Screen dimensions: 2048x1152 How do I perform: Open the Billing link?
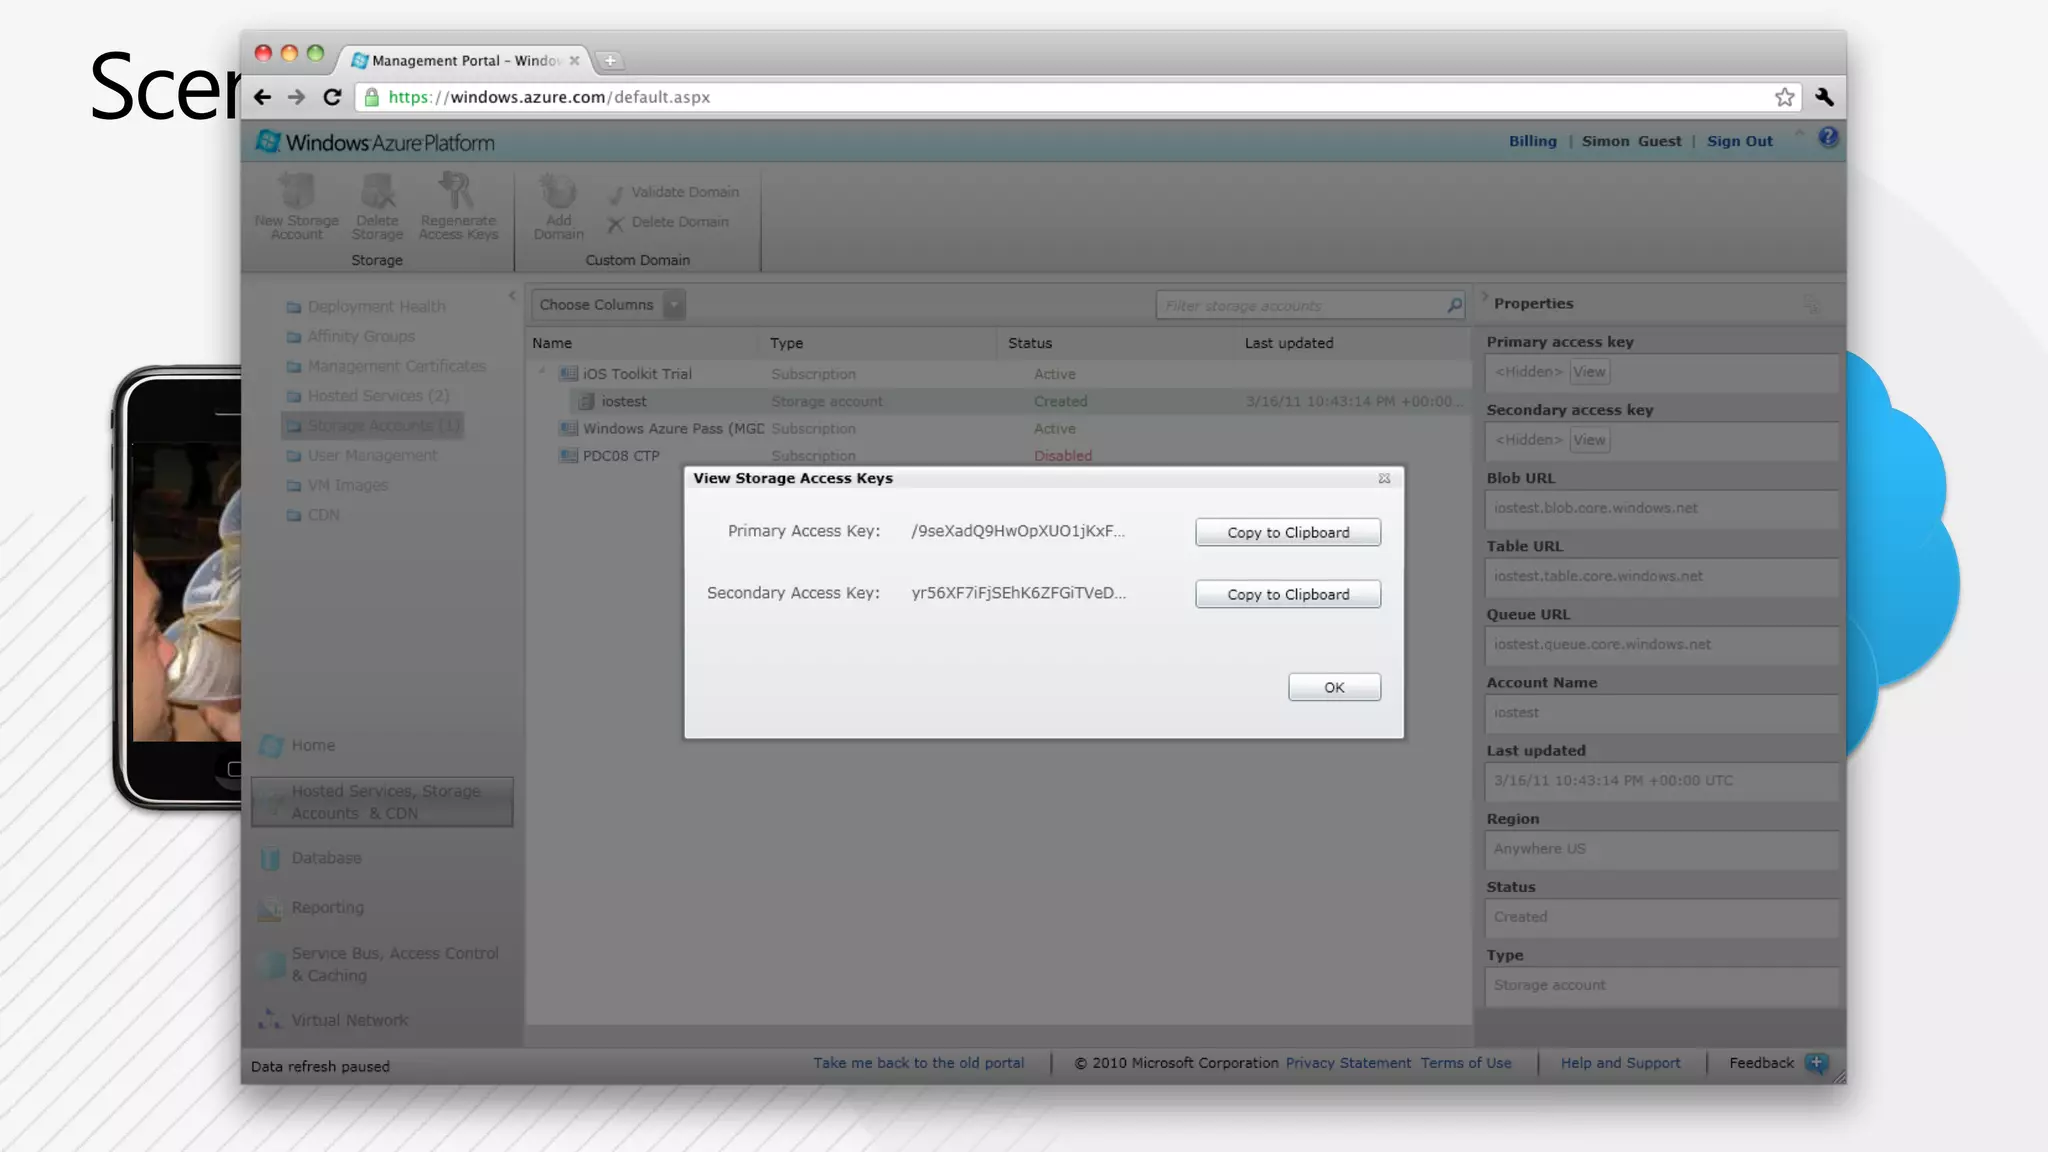(1533, 141)
